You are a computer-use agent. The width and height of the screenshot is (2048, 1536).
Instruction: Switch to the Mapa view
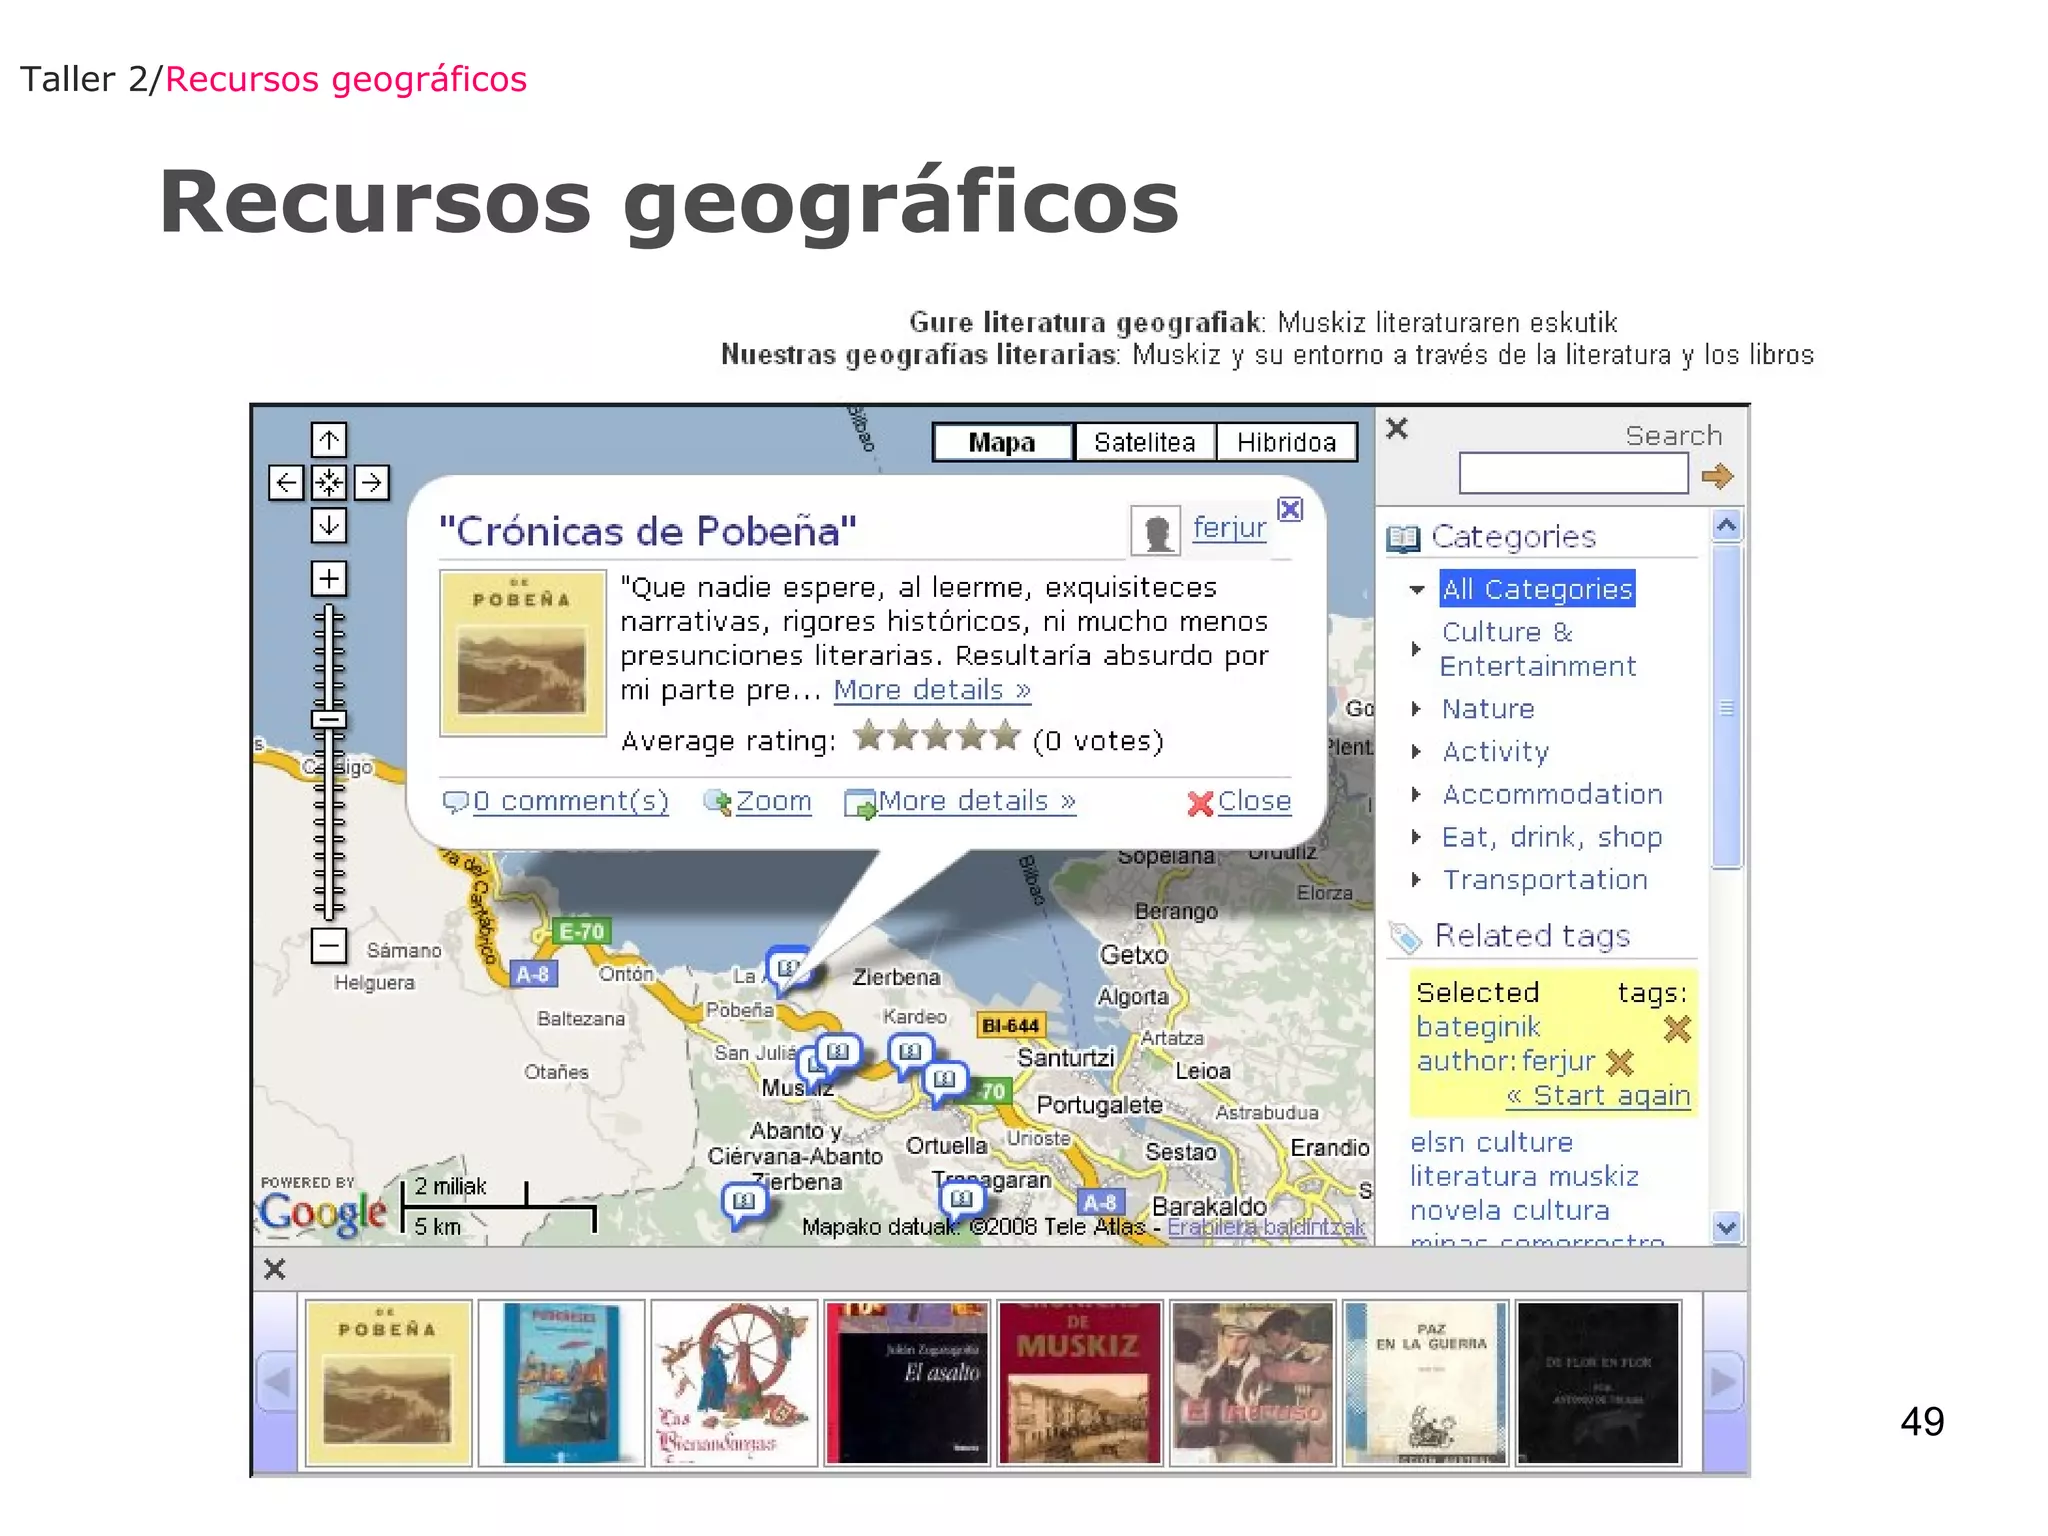(1002, 442)
